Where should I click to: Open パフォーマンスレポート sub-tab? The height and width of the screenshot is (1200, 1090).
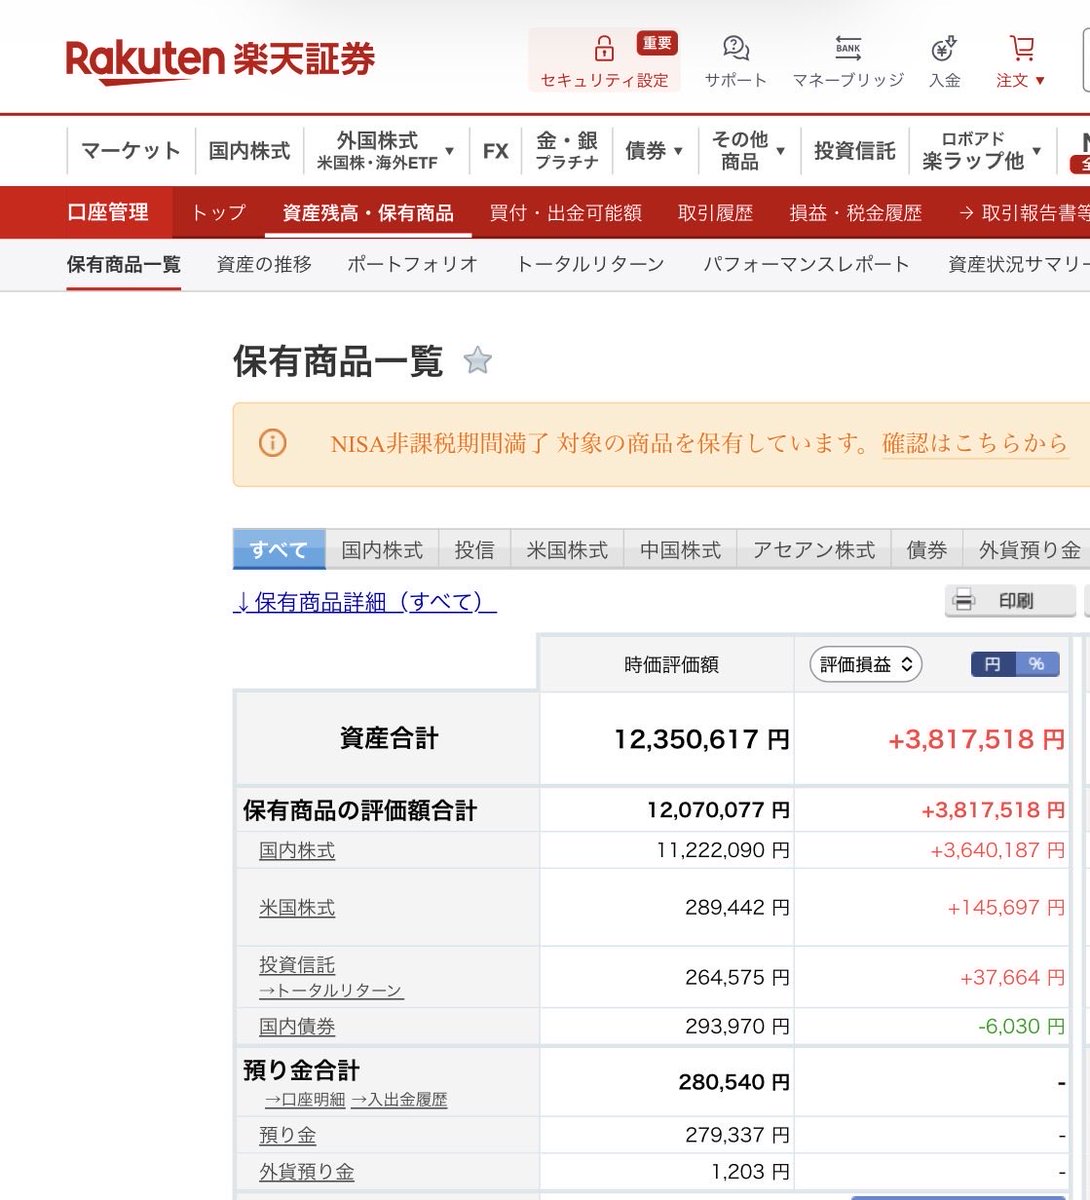tap(806, 264)
